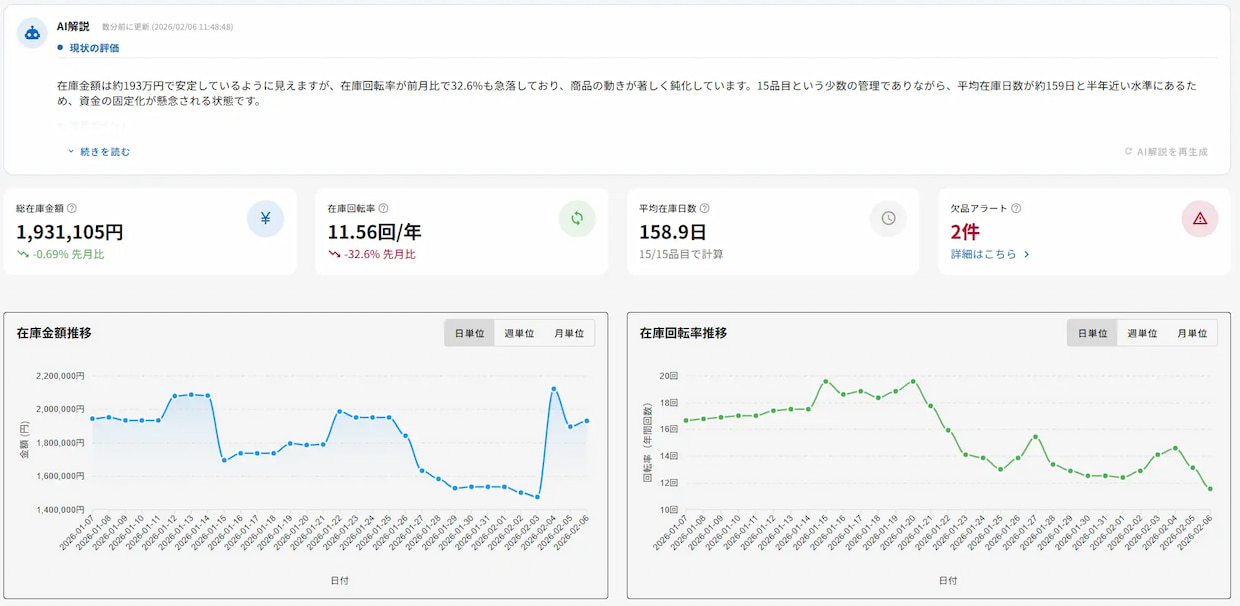This screenshot has width=1240, height=606.
Task: Click help icon next to 欠品アラート
Action: [x=1016, y=209]
